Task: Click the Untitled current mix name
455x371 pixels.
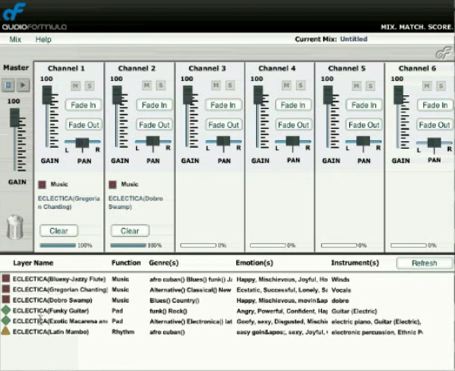Action: point(354,39)
